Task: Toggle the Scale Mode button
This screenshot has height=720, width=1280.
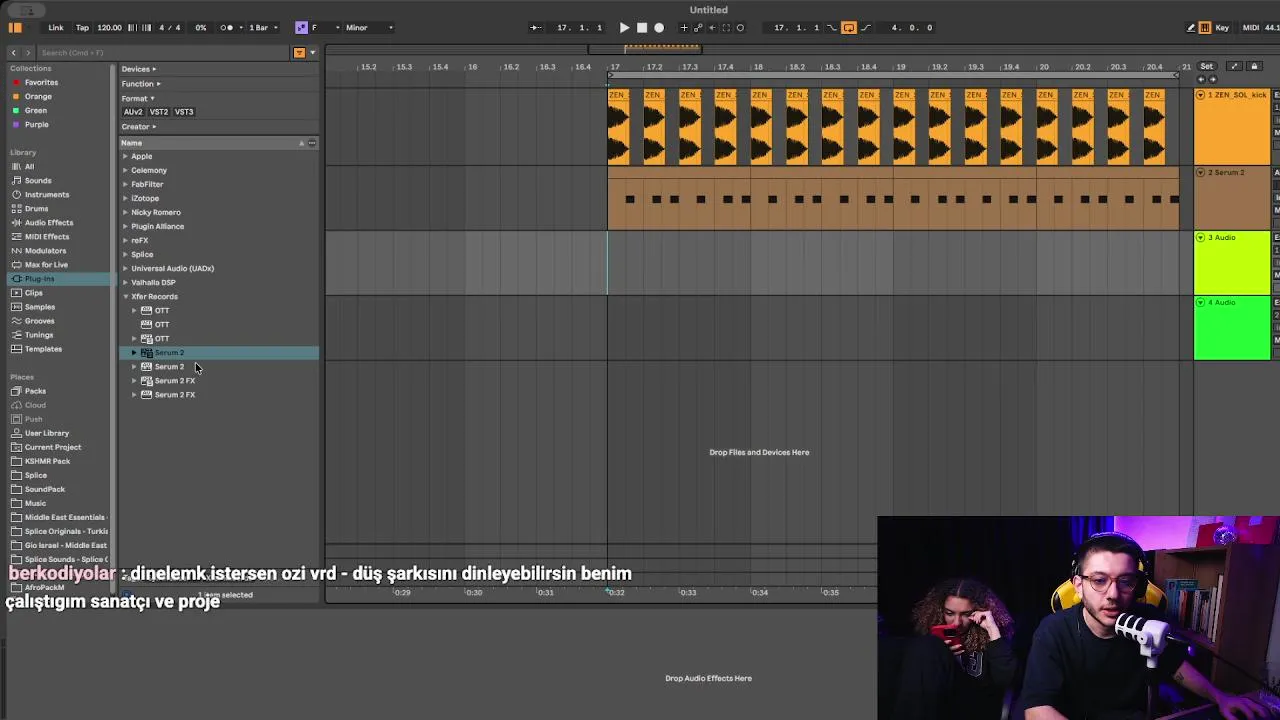Action: click(301, 27)
